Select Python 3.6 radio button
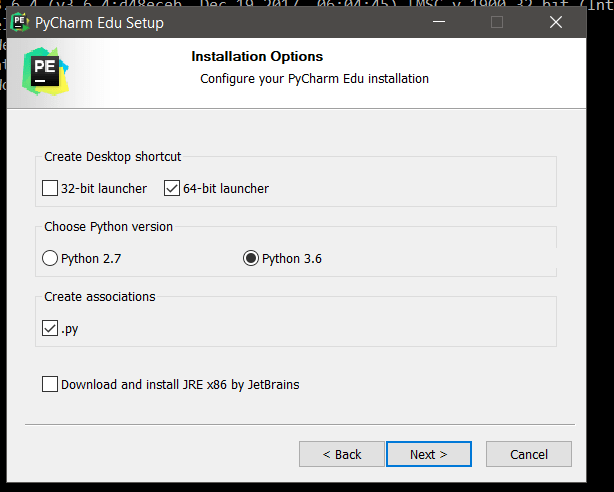This screenshot has width=614, height=492. 251,259
